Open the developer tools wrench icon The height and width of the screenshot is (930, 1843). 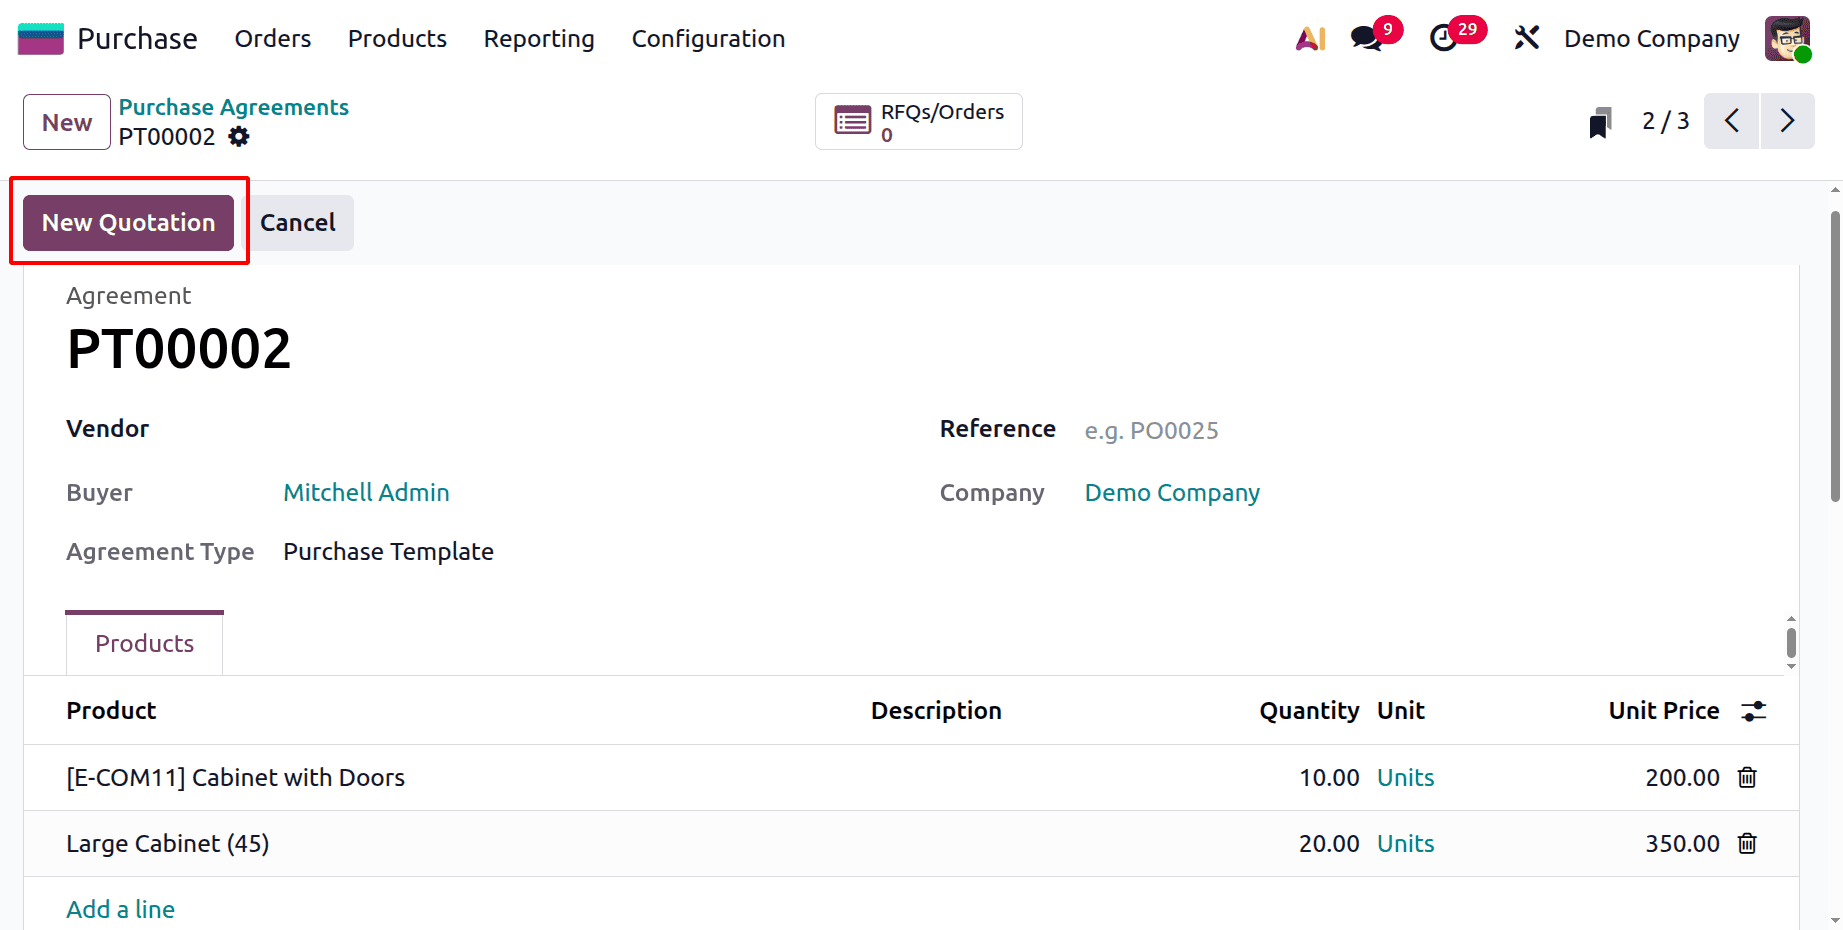tap(1527, 38)
